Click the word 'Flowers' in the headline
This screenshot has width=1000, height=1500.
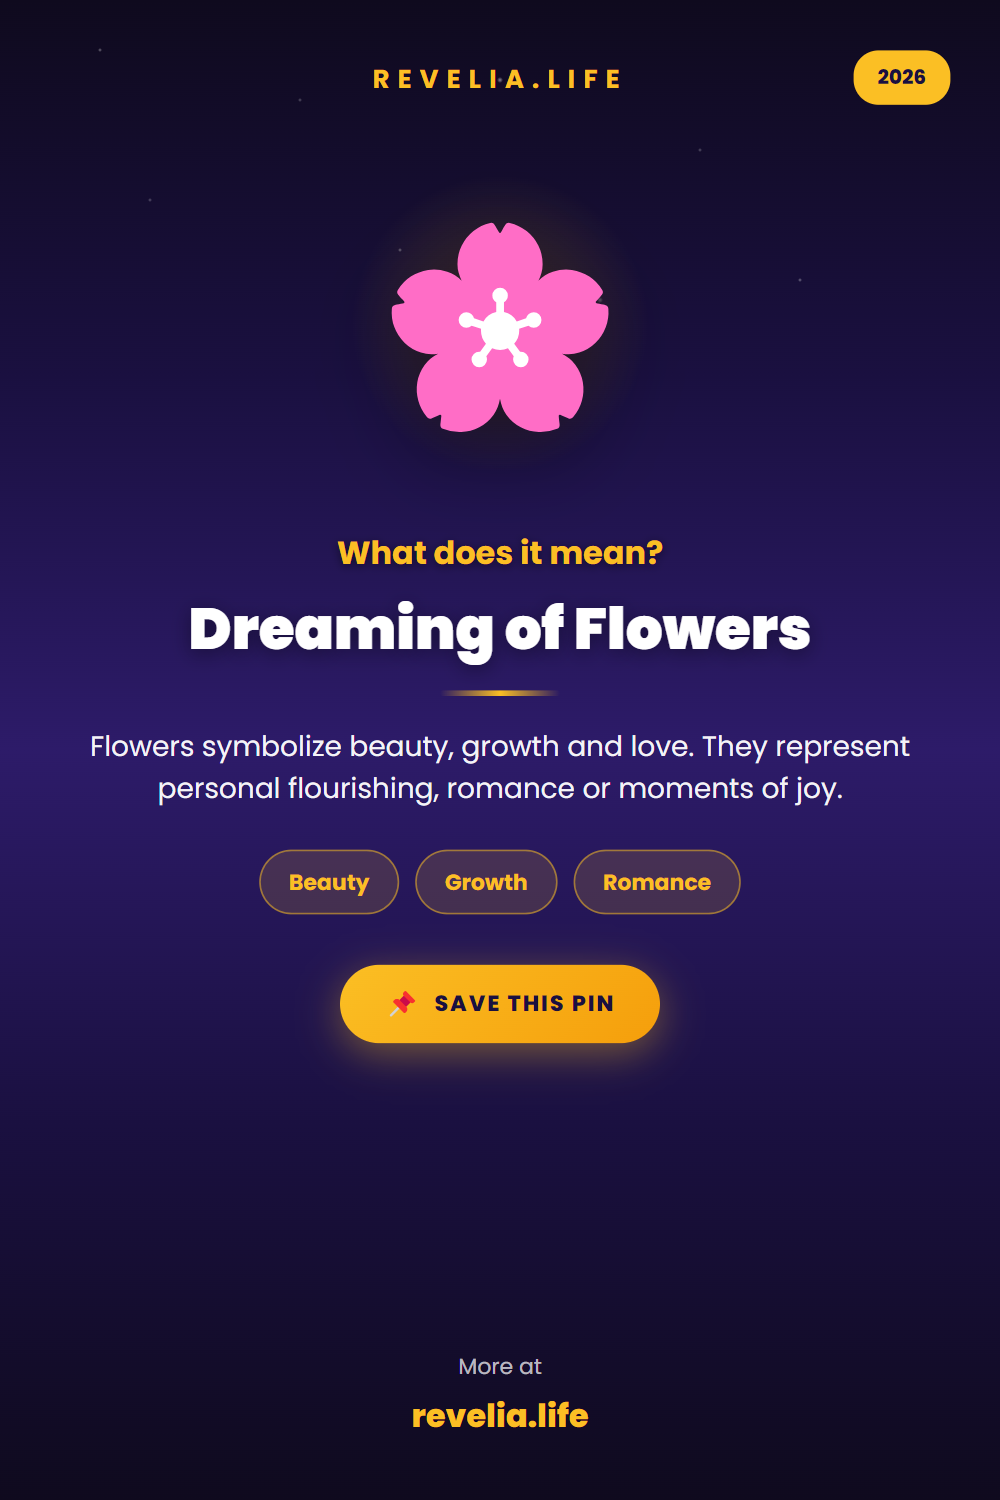click(x=692, y=630)
